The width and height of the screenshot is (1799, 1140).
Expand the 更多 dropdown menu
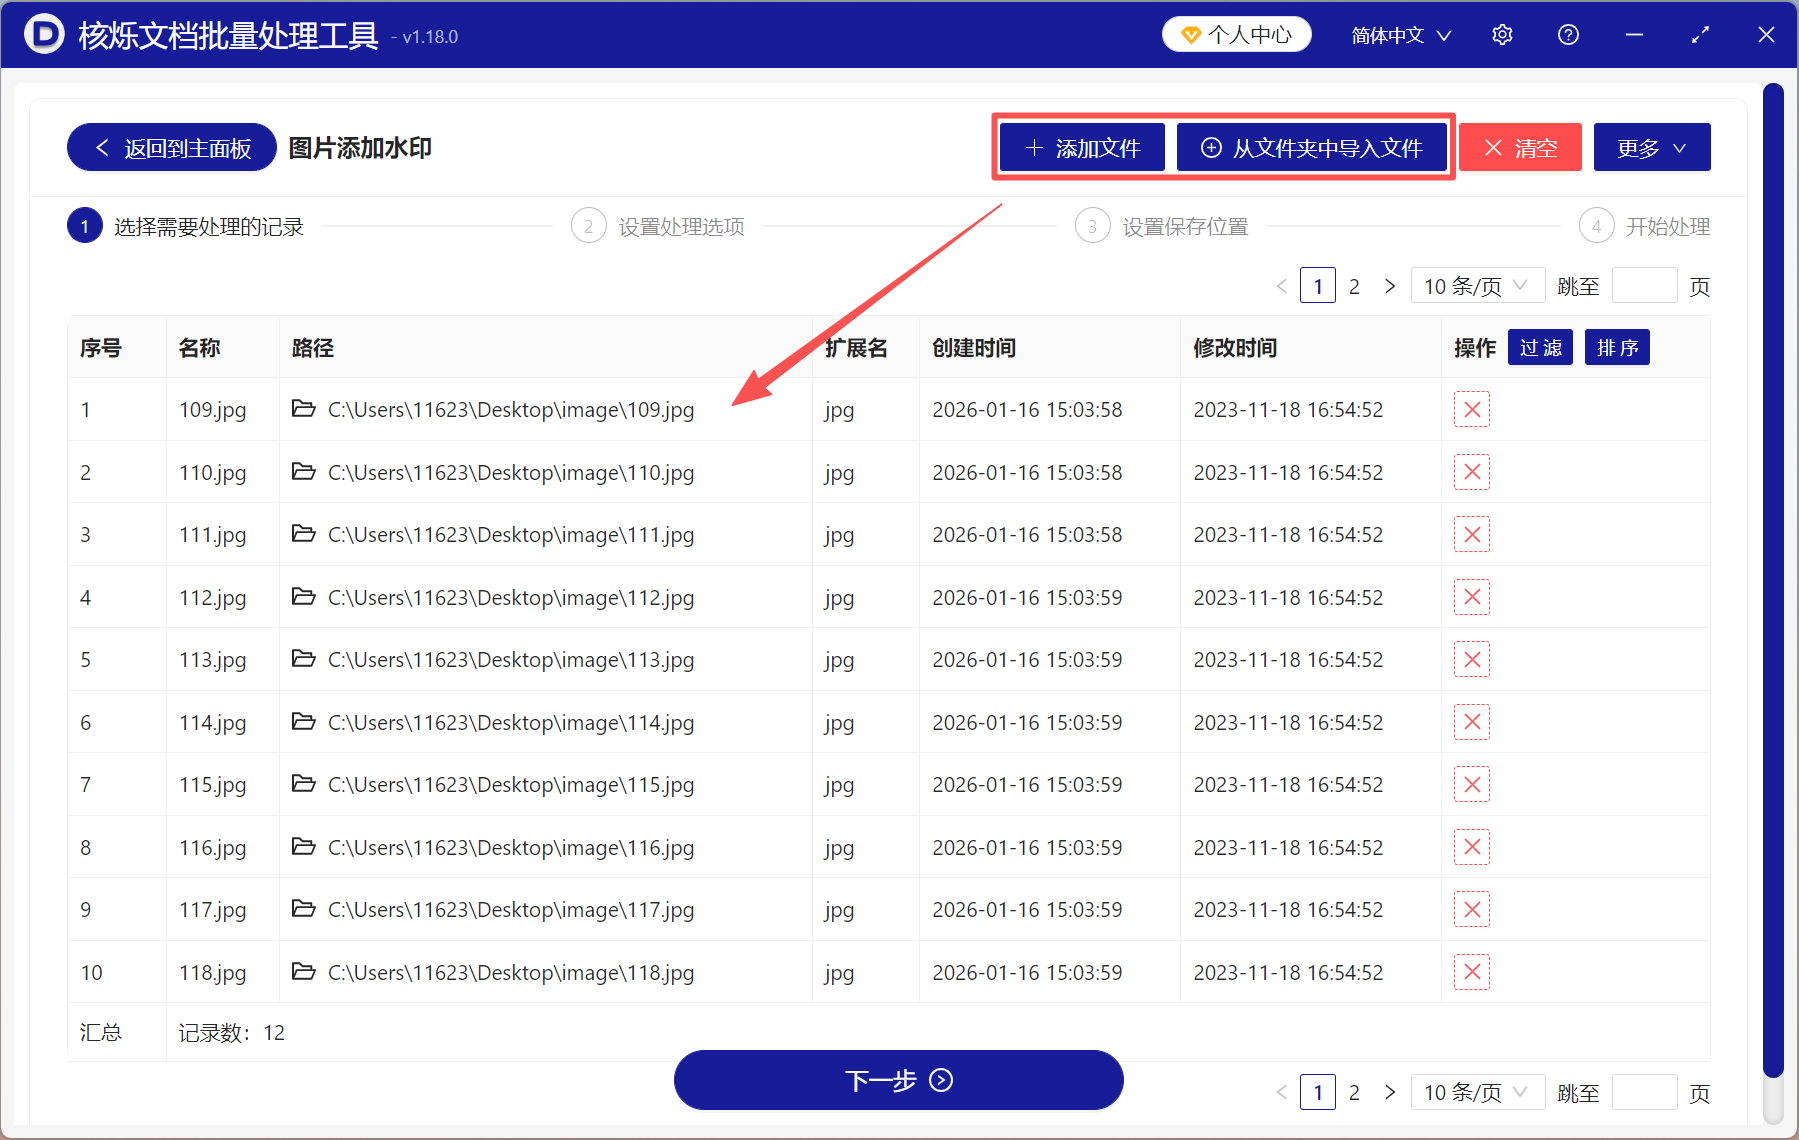click(x=1650, y=147)
